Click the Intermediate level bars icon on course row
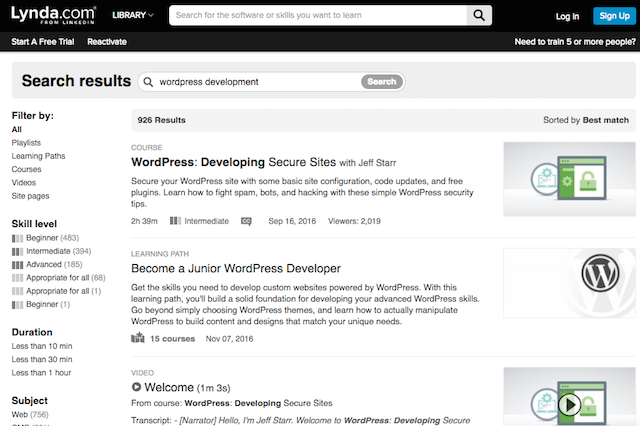Image resolution: width=640 pixels, height=426 pixels. tap(175, 221)
